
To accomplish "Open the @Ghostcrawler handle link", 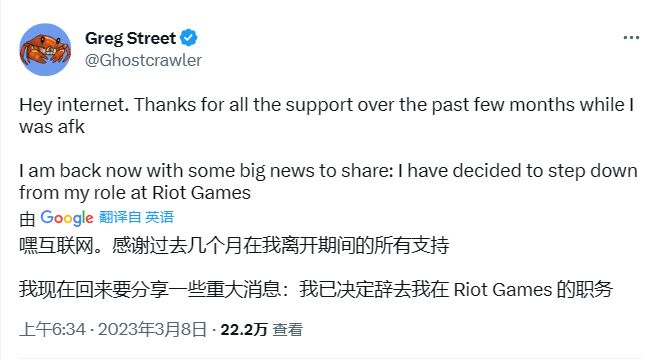I will pyautogui.click(x=143, y=60).
